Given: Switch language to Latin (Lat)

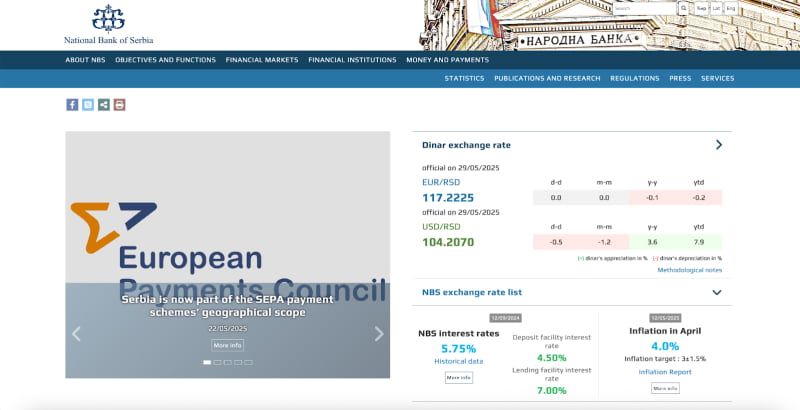Looking at the screenshot, I should point(717,8).
